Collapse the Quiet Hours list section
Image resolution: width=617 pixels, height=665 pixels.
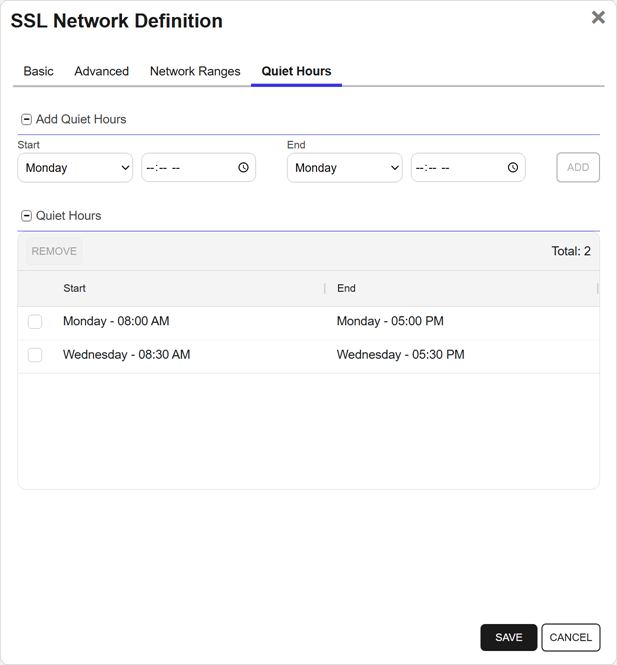(26, 216)
